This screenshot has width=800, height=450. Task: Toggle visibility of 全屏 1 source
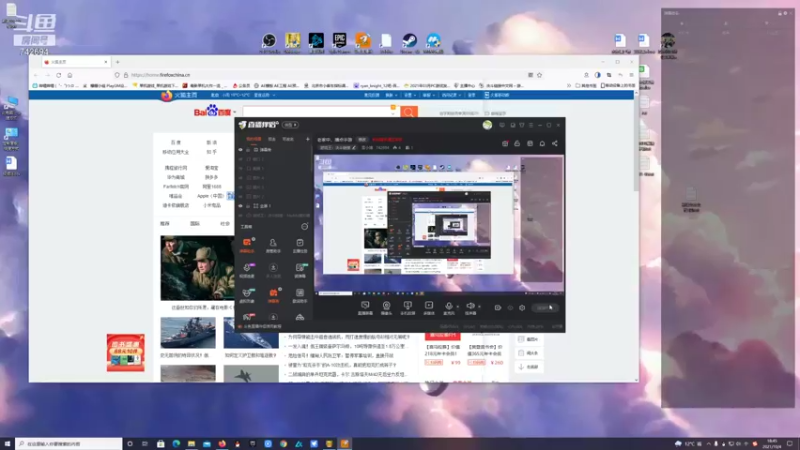pos(240,206)
